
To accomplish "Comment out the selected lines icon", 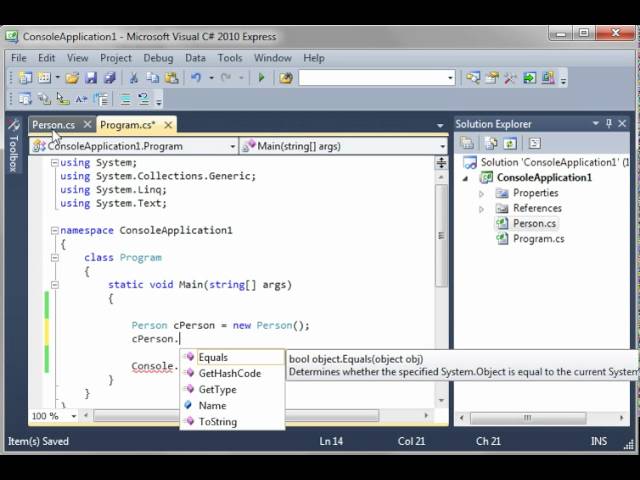I will [125, 99].
